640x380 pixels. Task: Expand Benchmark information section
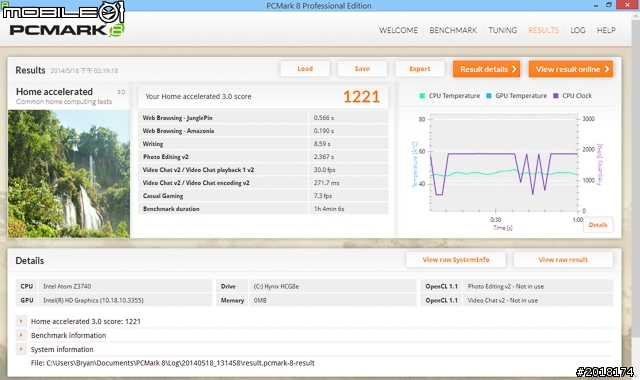click(21, 335)
